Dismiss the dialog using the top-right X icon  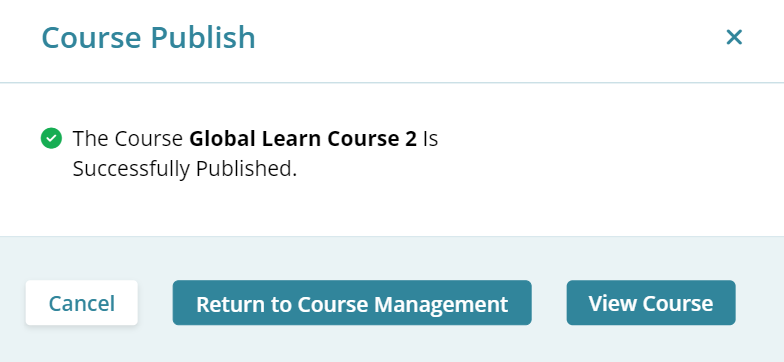point(734,37)
